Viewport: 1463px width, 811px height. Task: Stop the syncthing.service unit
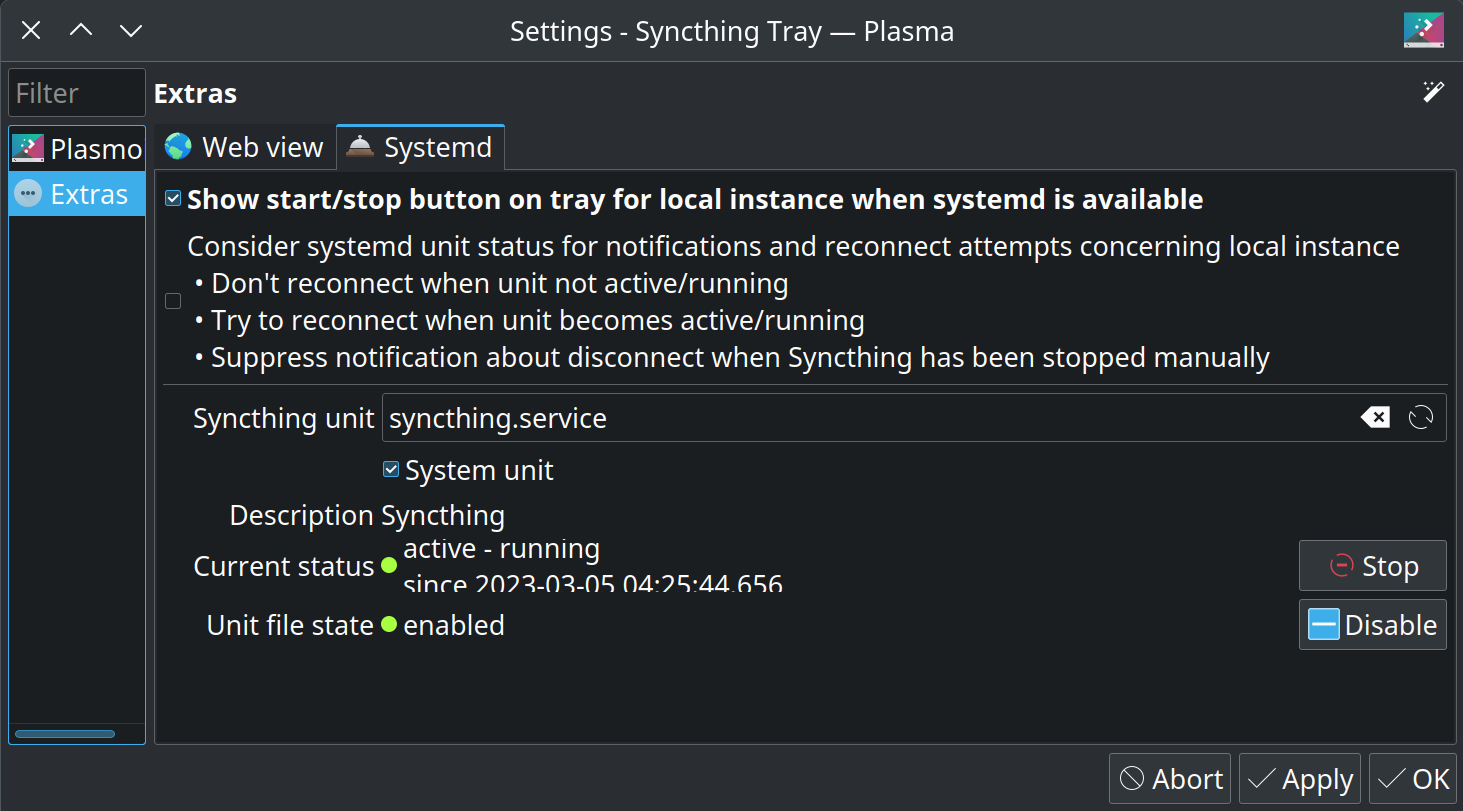1372,565
